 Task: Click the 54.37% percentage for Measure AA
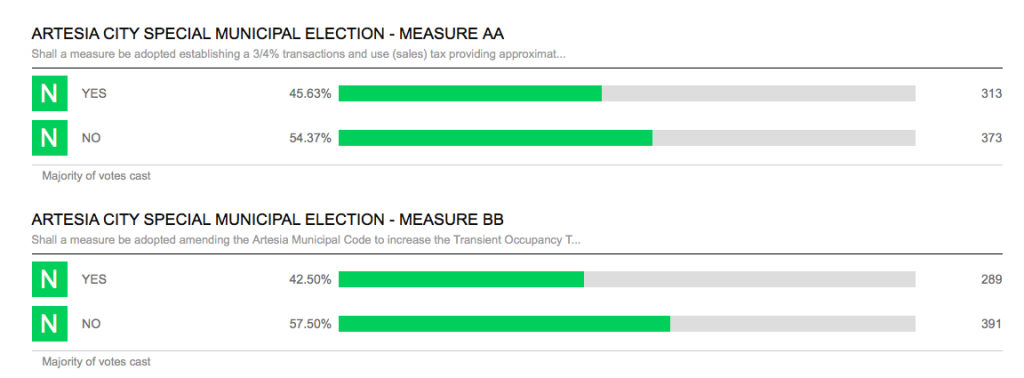(x=310, y=138)
